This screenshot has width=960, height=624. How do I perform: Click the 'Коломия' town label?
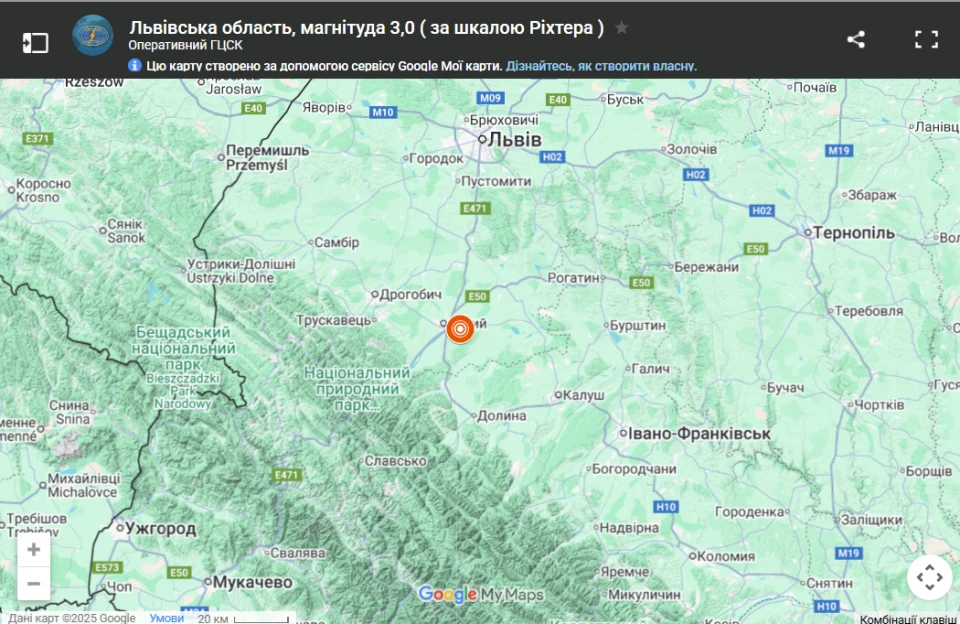726,556
